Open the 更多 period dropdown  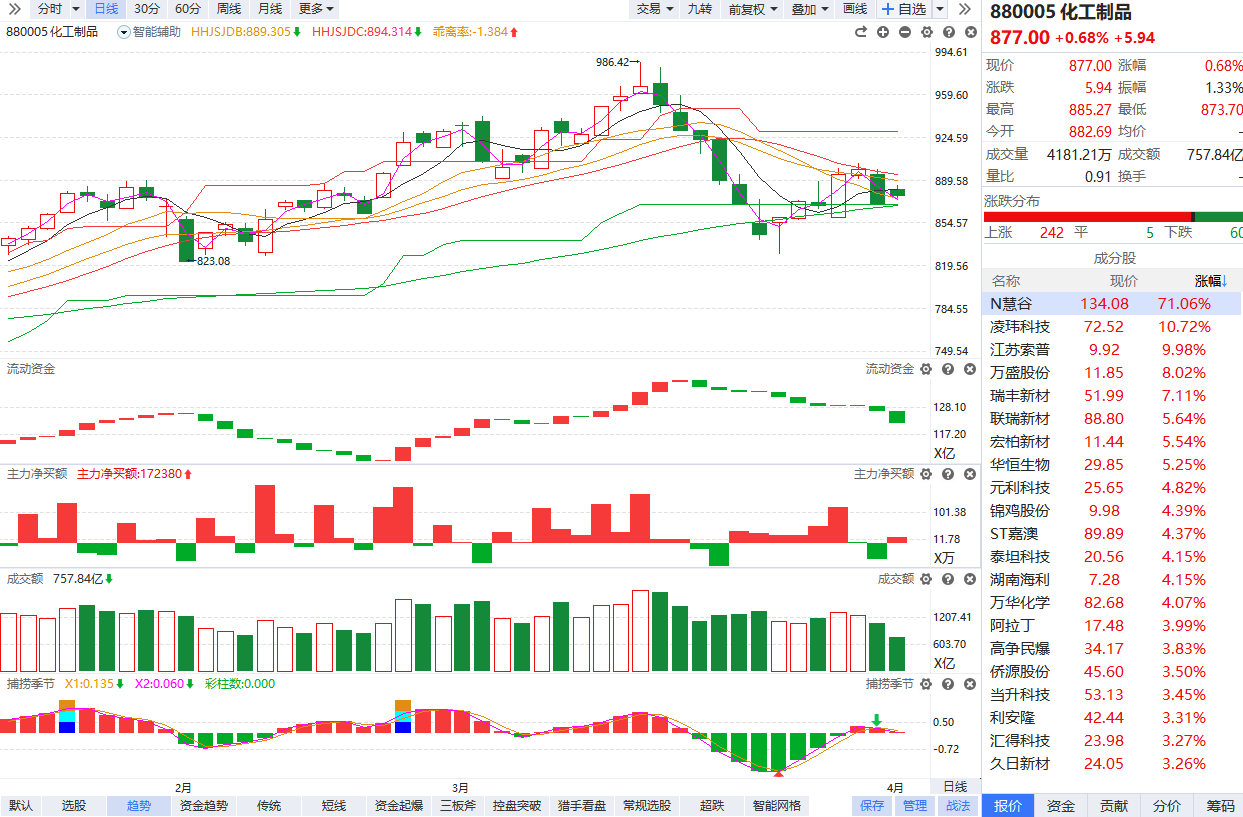316,9
